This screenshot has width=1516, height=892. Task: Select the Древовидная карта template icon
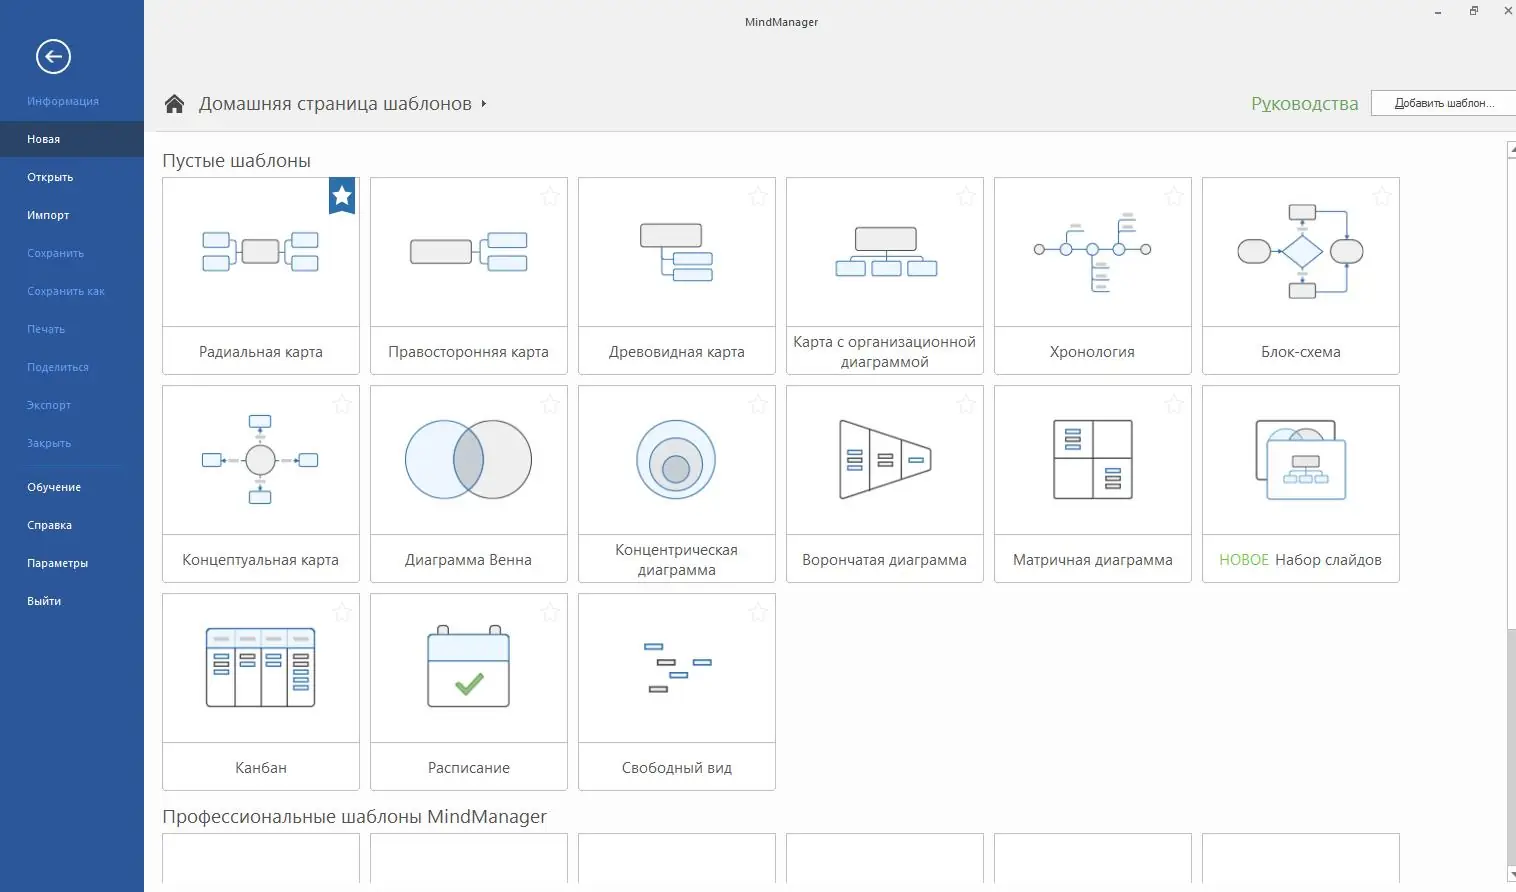pos(676,252)
